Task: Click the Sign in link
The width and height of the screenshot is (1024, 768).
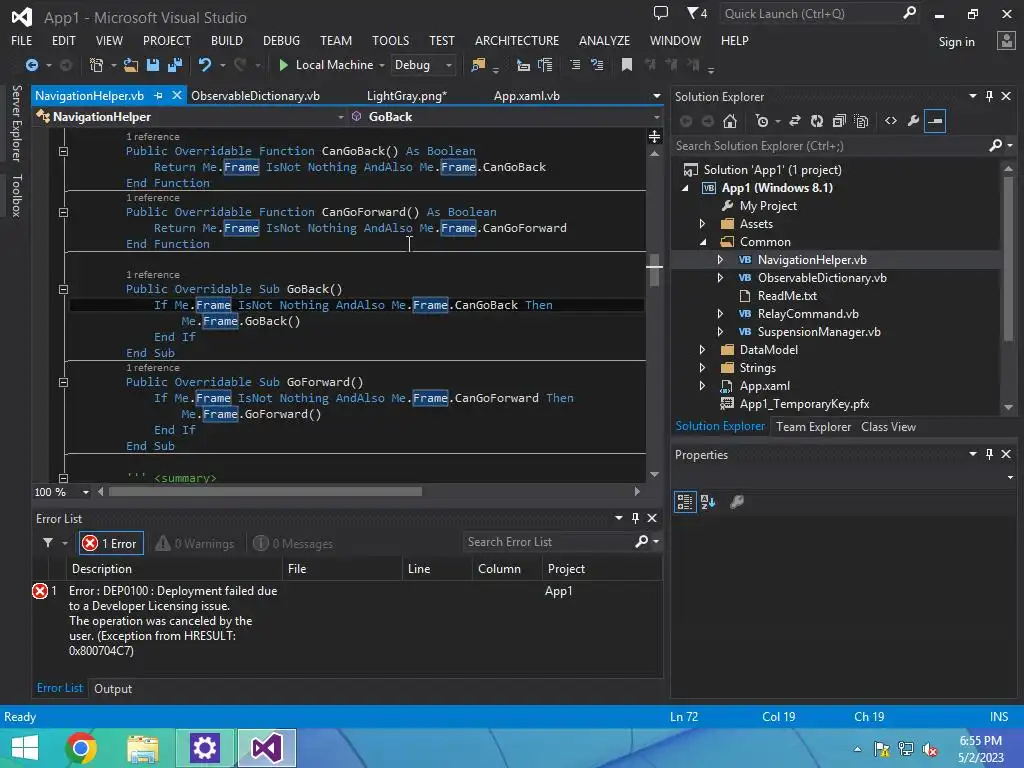Action: coord(956,42)
